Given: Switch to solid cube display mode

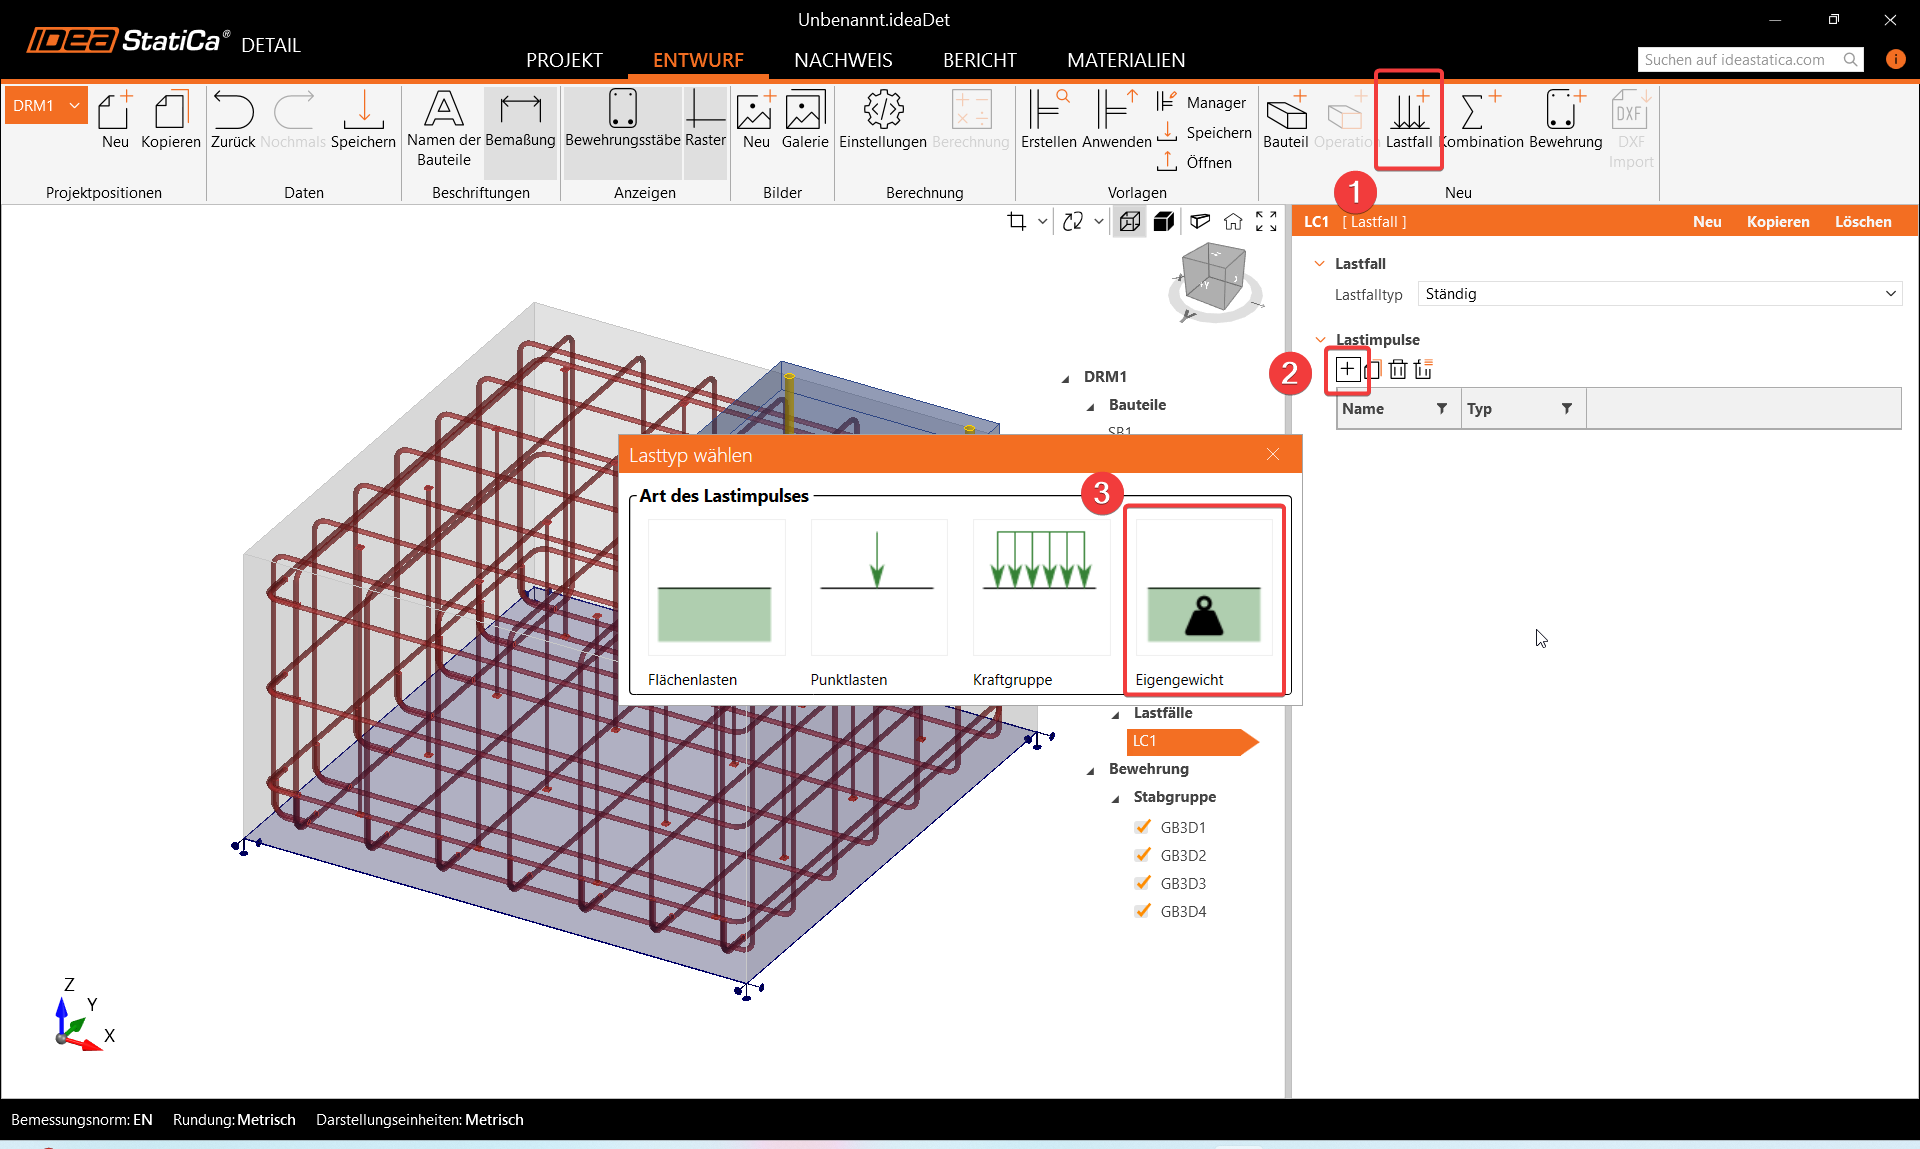Looking at the screenshot, I should (x=1164, y=222).
